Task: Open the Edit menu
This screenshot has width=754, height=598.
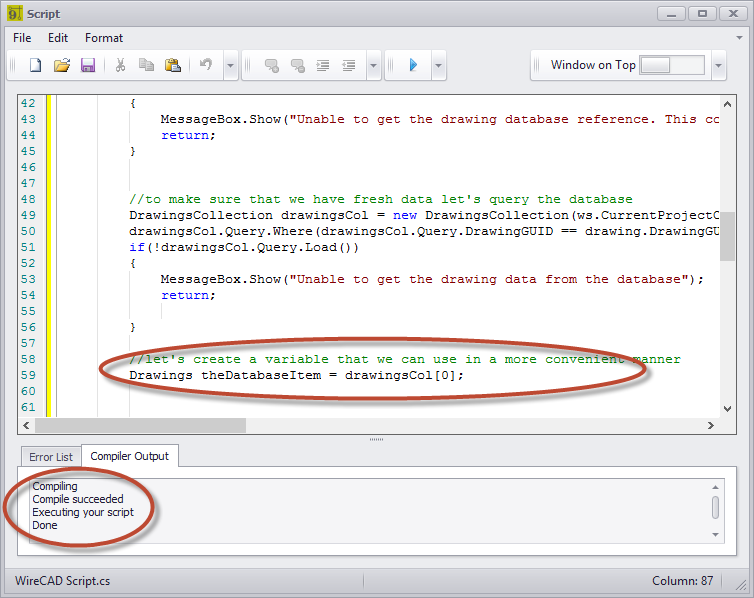Action: (58, 38)
